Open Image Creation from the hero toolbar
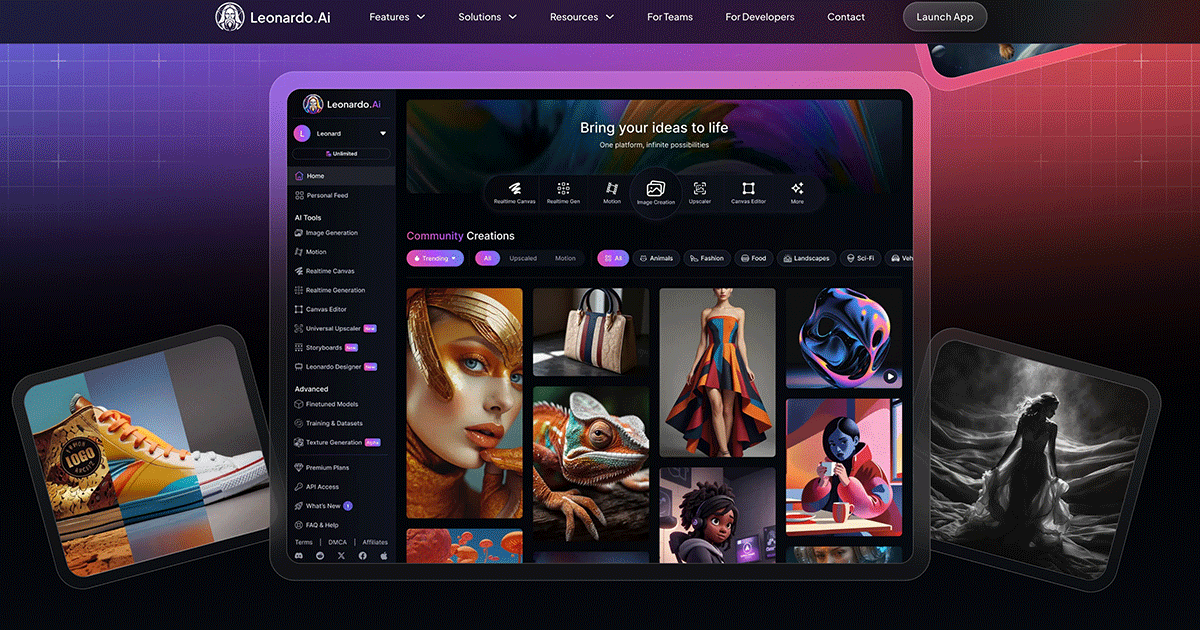This screenshot has width=1200, height=630. pyautogui.click(x=656, y=192)
